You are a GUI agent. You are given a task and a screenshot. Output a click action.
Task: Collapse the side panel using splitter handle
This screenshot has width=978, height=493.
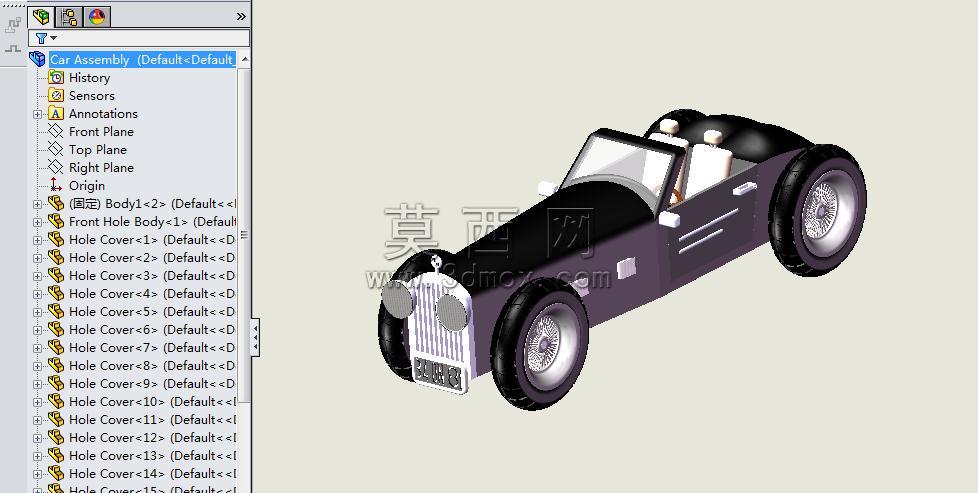(x=255, y=338)
